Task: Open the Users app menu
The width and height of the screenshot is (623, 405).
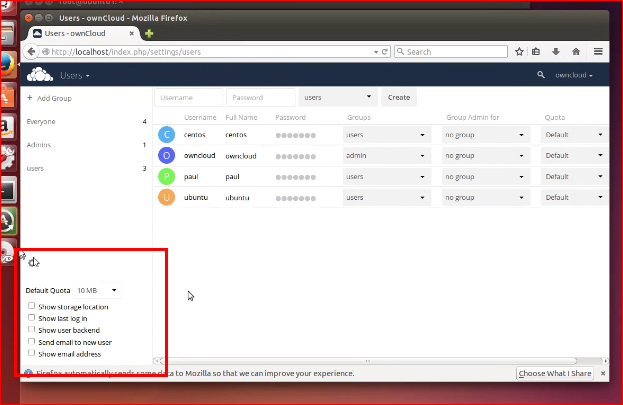Action: [x=75, y=76]
